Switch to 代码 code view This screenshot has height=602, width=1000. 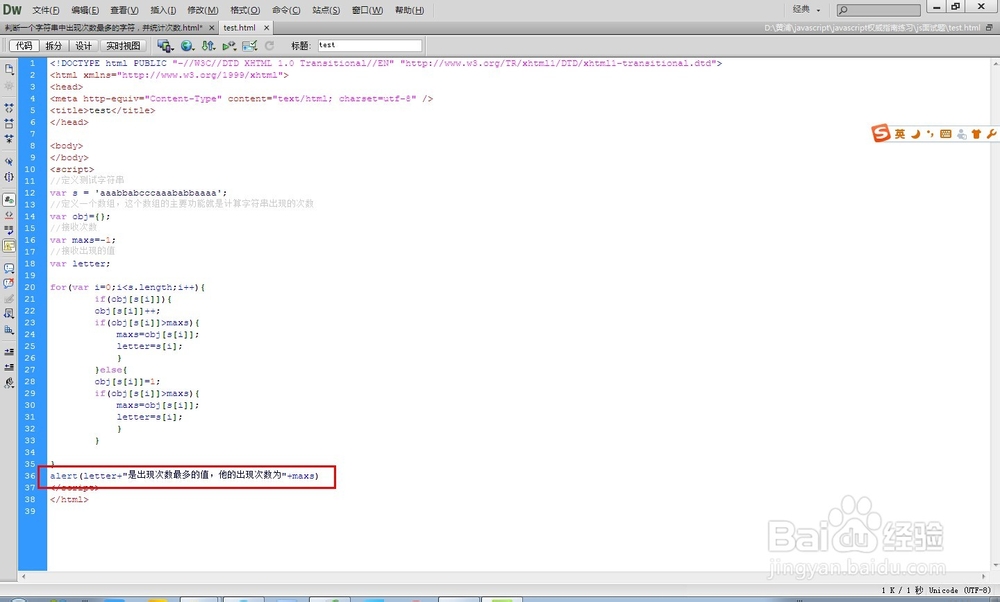coord(24,46)
